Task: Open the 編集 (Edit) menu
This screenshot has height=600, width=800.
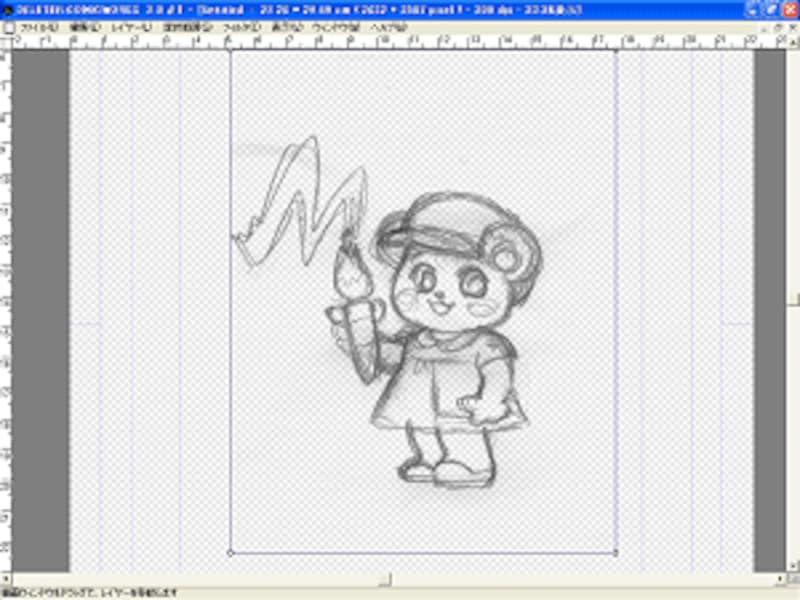Action: (85, 27)
